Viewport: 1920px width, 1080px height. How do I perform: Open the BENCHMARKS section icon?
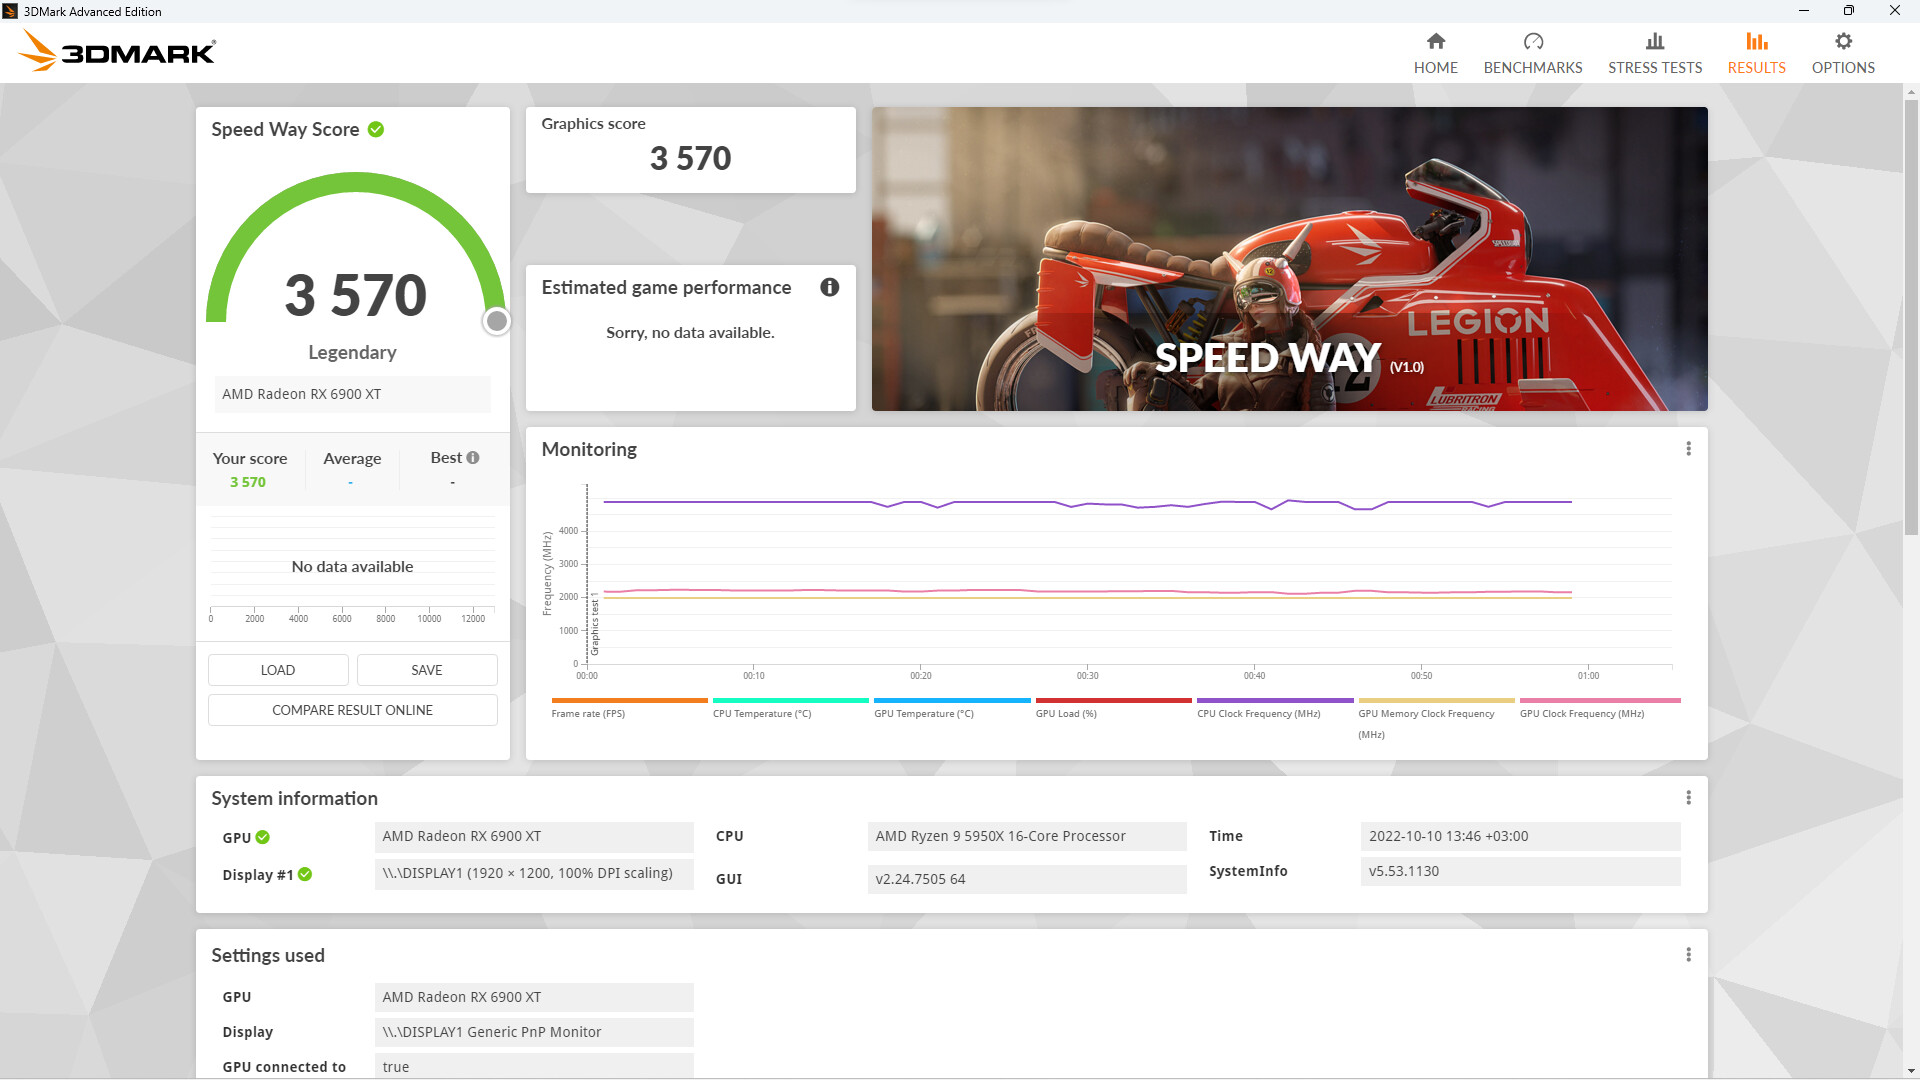(x=1534, y=42)
